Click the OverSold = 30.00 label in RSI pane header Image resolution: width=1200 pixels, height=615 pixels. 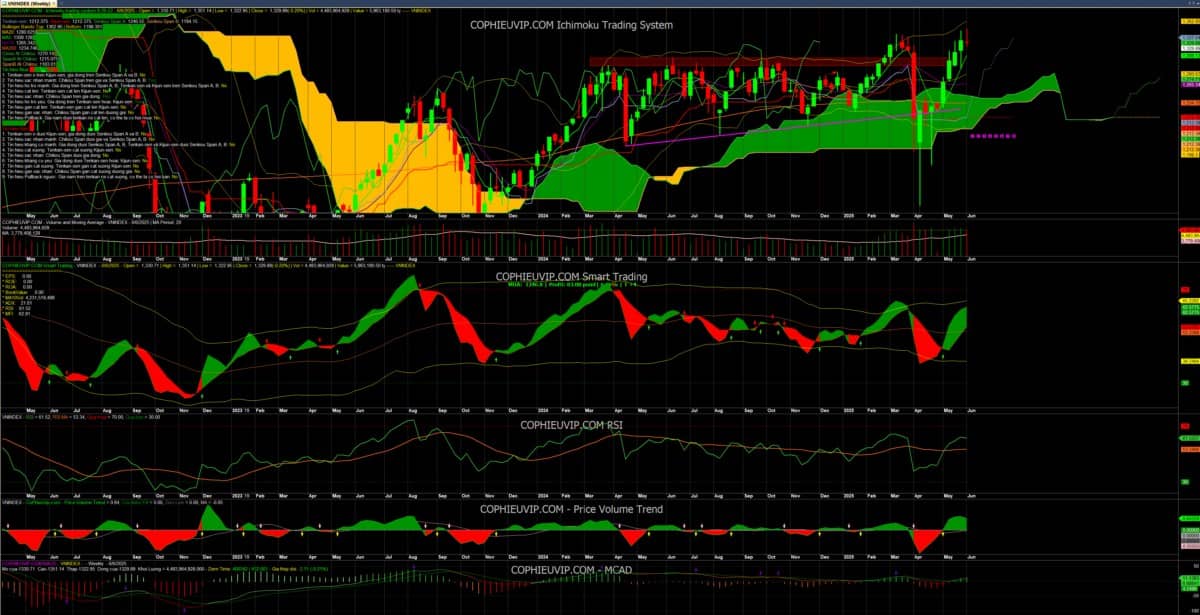[143, 417]
